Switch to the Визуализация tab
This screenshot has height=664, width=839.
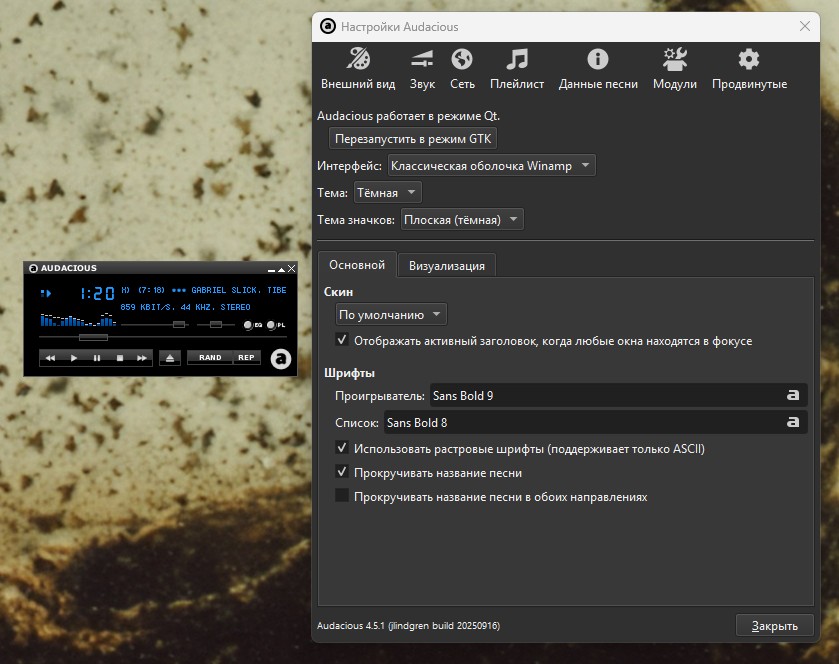[446, 266]
